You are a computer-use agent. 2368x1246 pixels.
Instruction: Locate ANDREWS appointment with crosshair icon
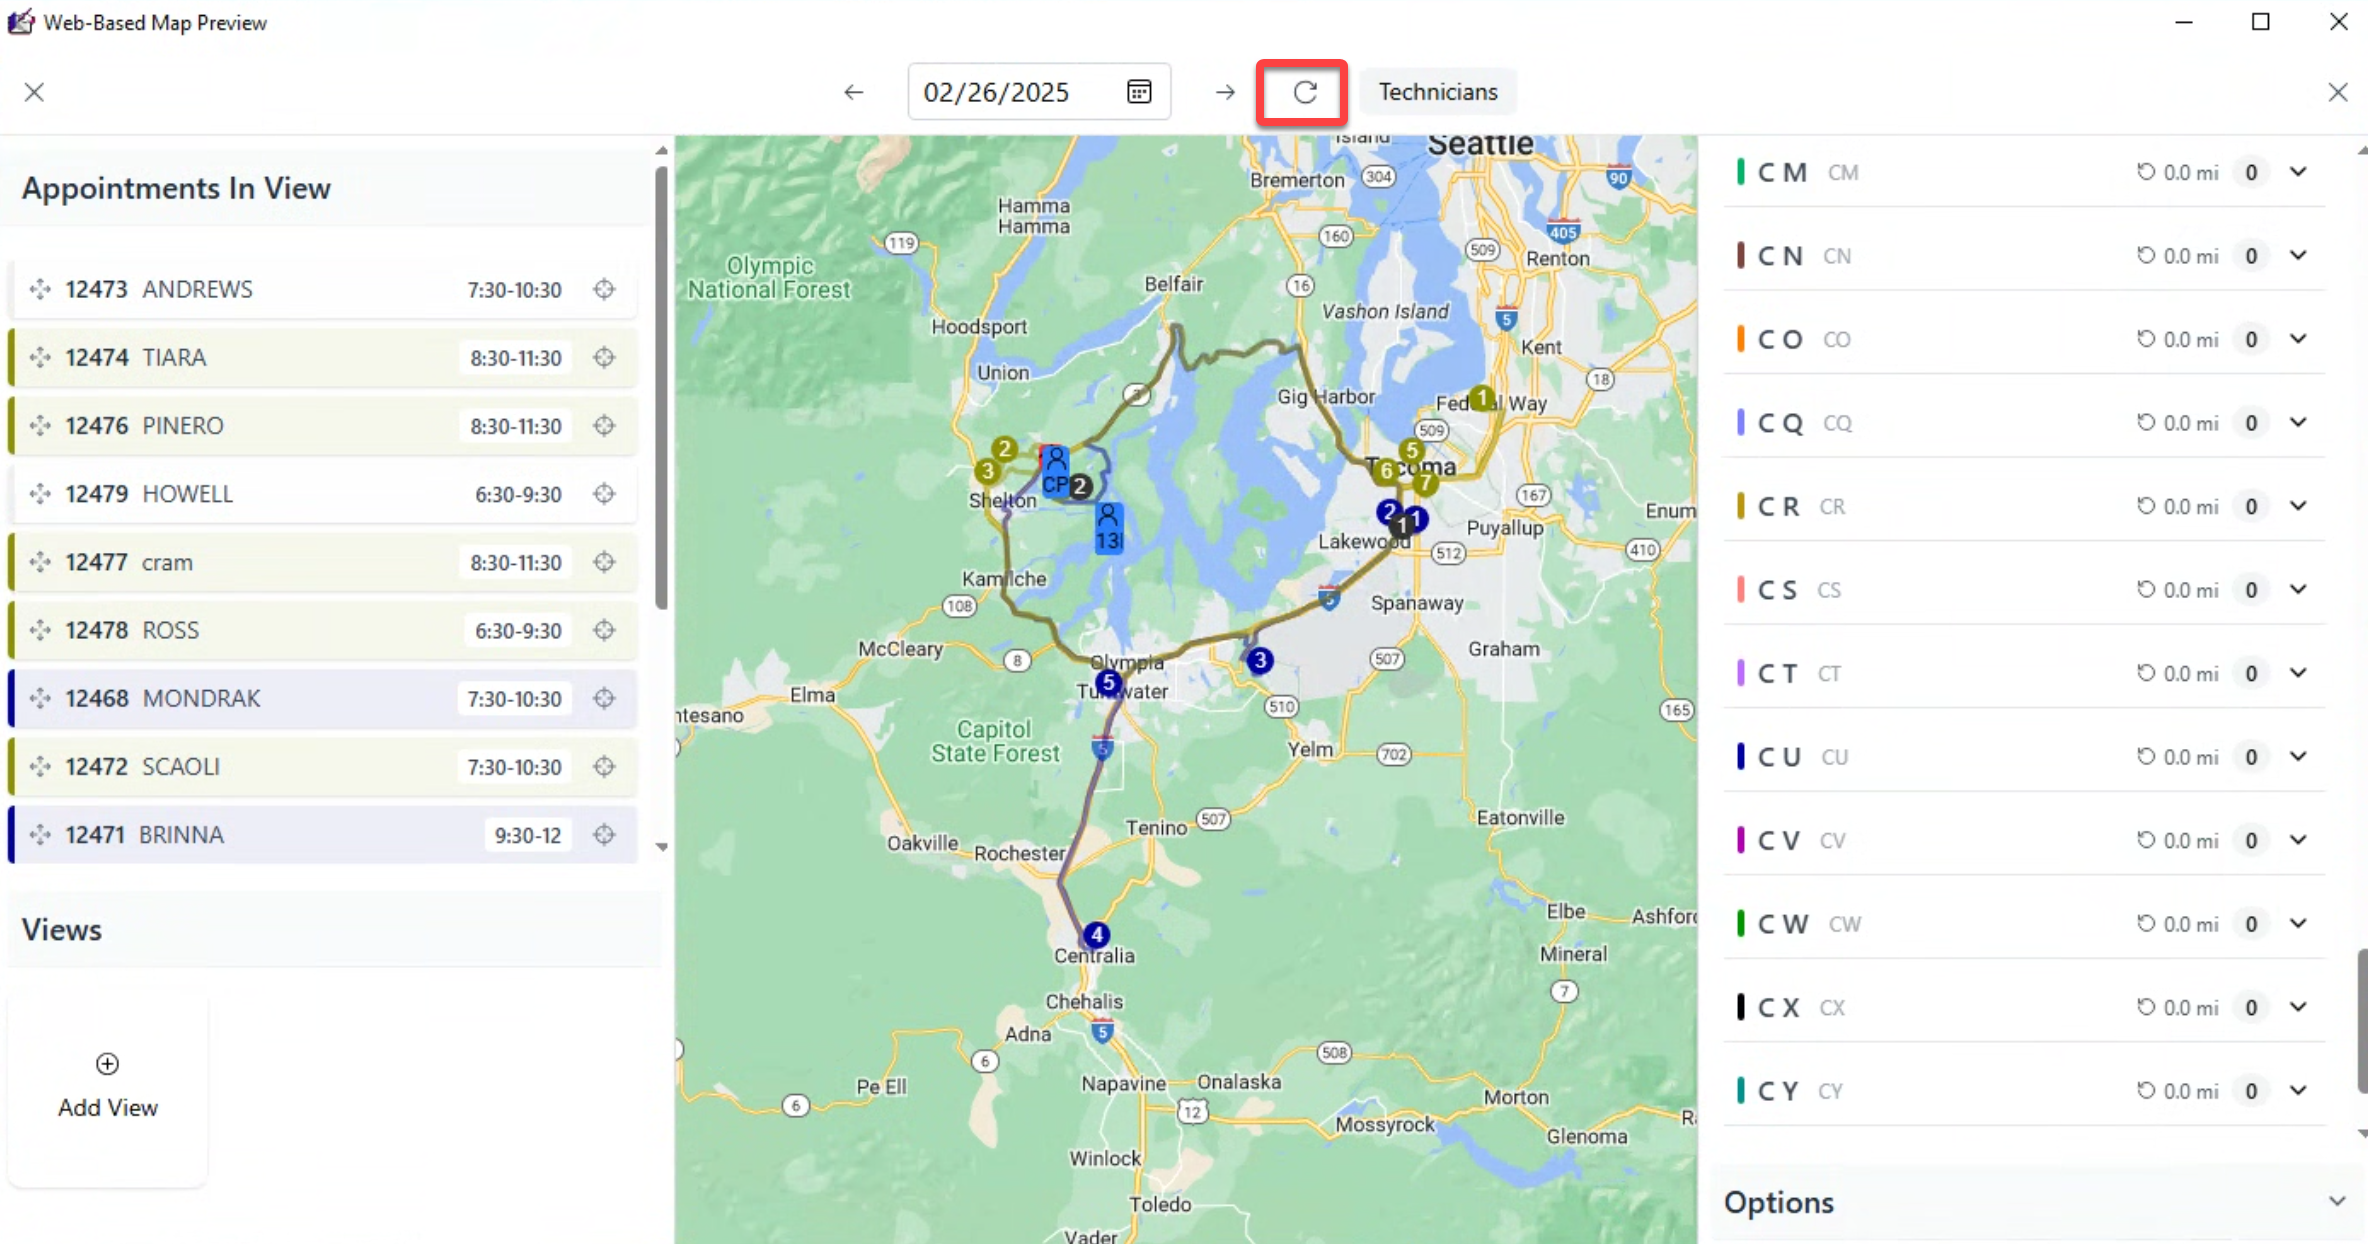(604, 290)
